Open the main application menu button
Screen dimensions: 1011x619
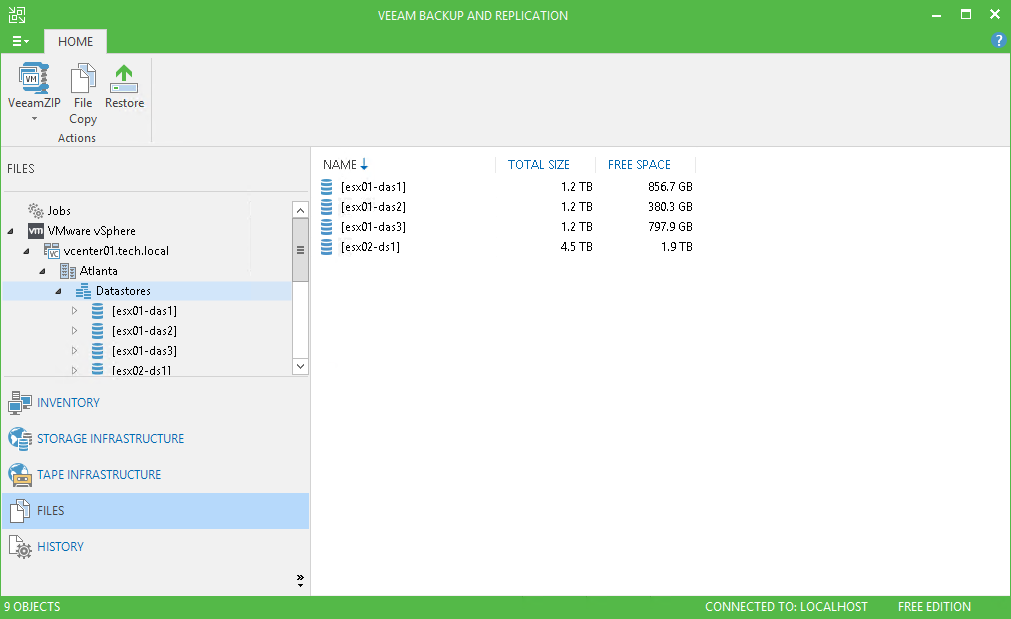20,41
